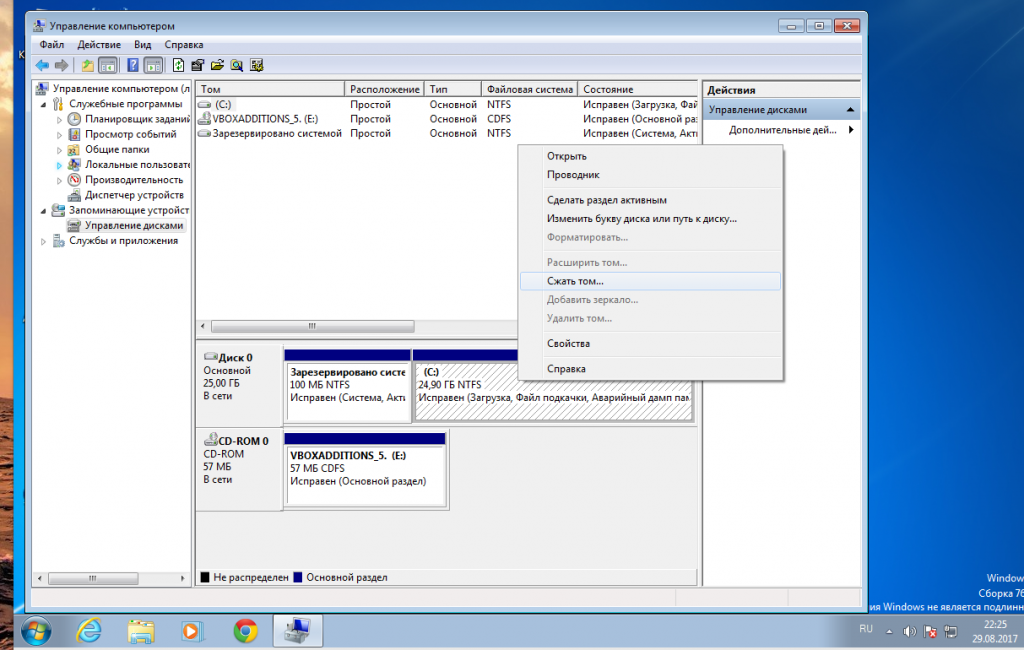Click the volume speaker icon in tray
The height and width of the screenshot is (650, 1024).
pyautogui.click(x=909, y=631)
